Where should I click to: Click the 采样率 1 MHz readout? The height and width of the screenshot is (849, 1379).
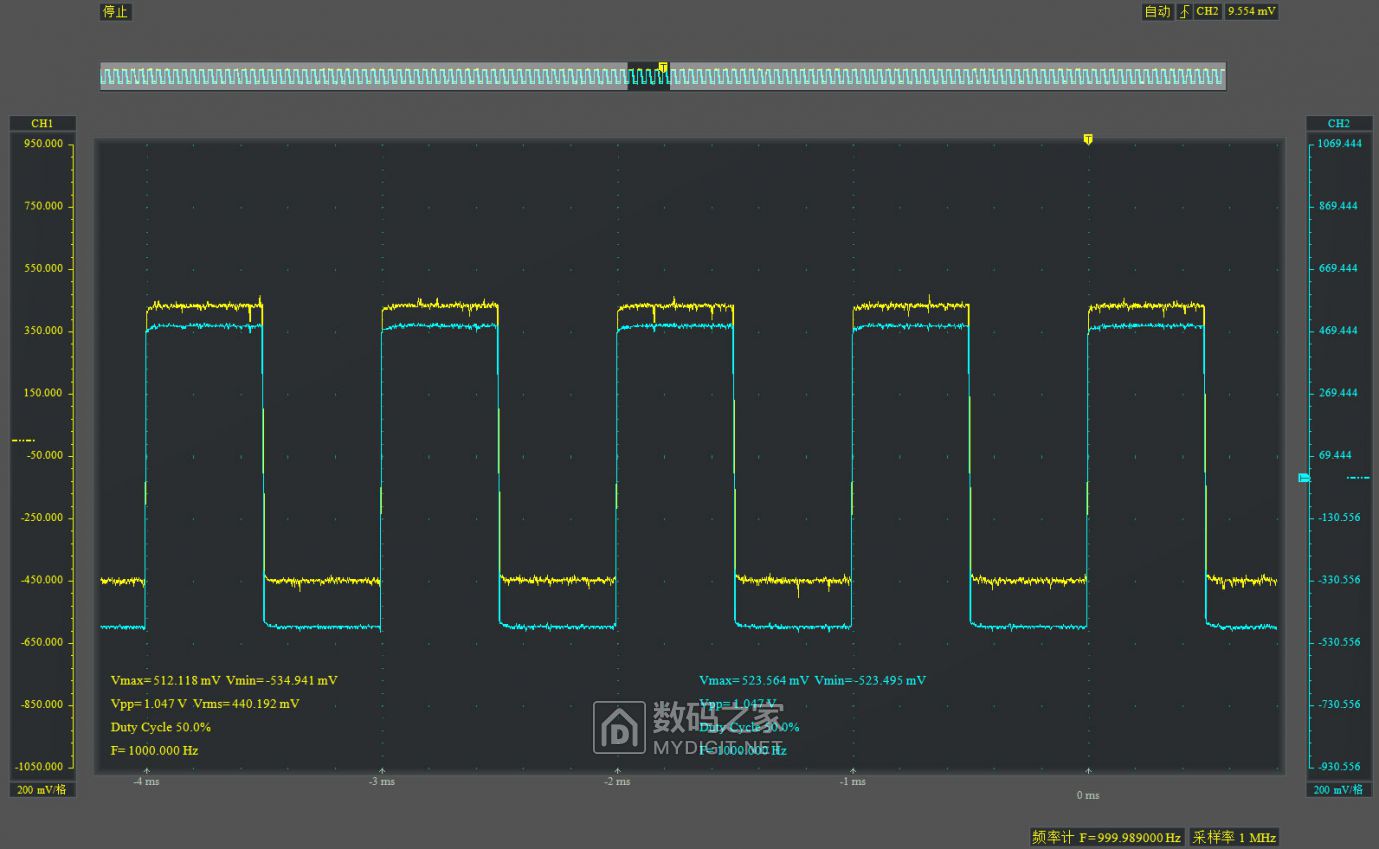point(1234,837)
